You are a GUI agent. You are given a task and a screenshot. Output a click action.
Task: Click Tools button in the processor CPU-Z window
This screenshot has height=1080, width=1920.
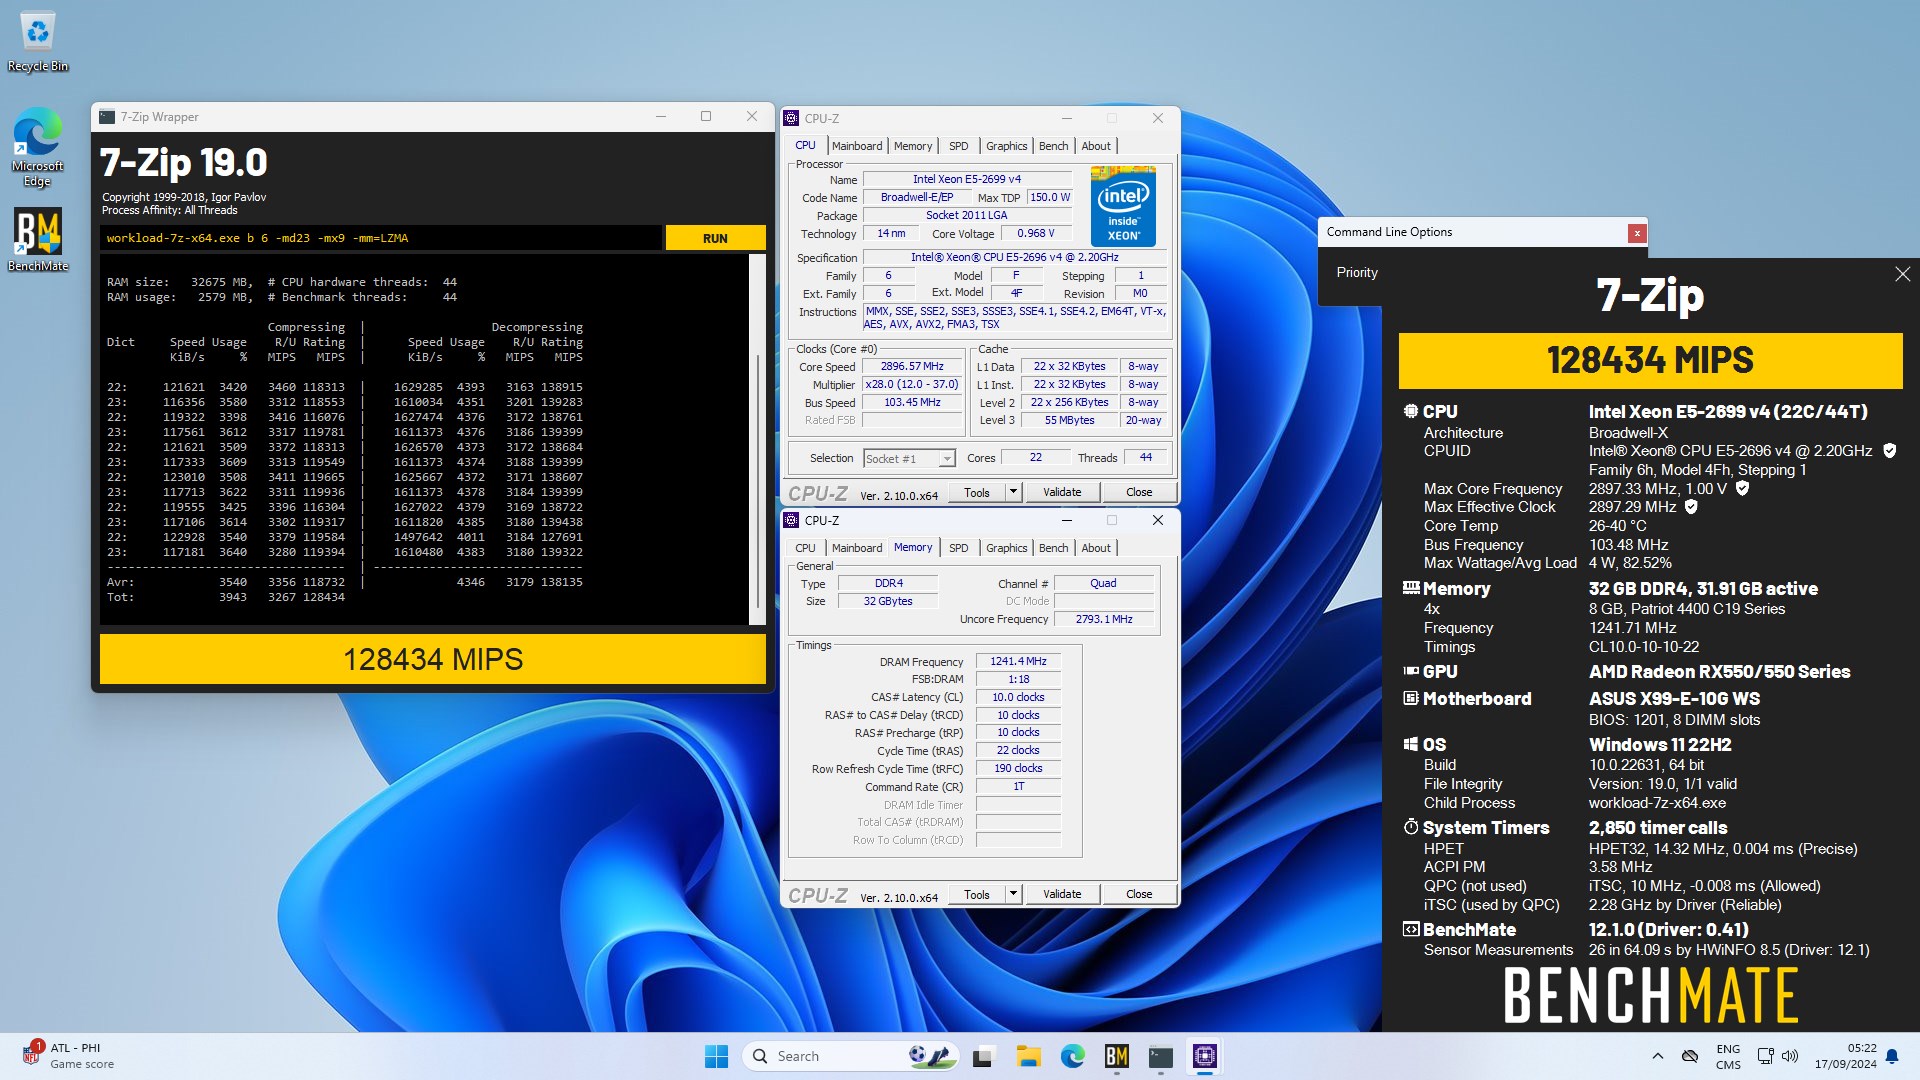(x=976, y=492)
